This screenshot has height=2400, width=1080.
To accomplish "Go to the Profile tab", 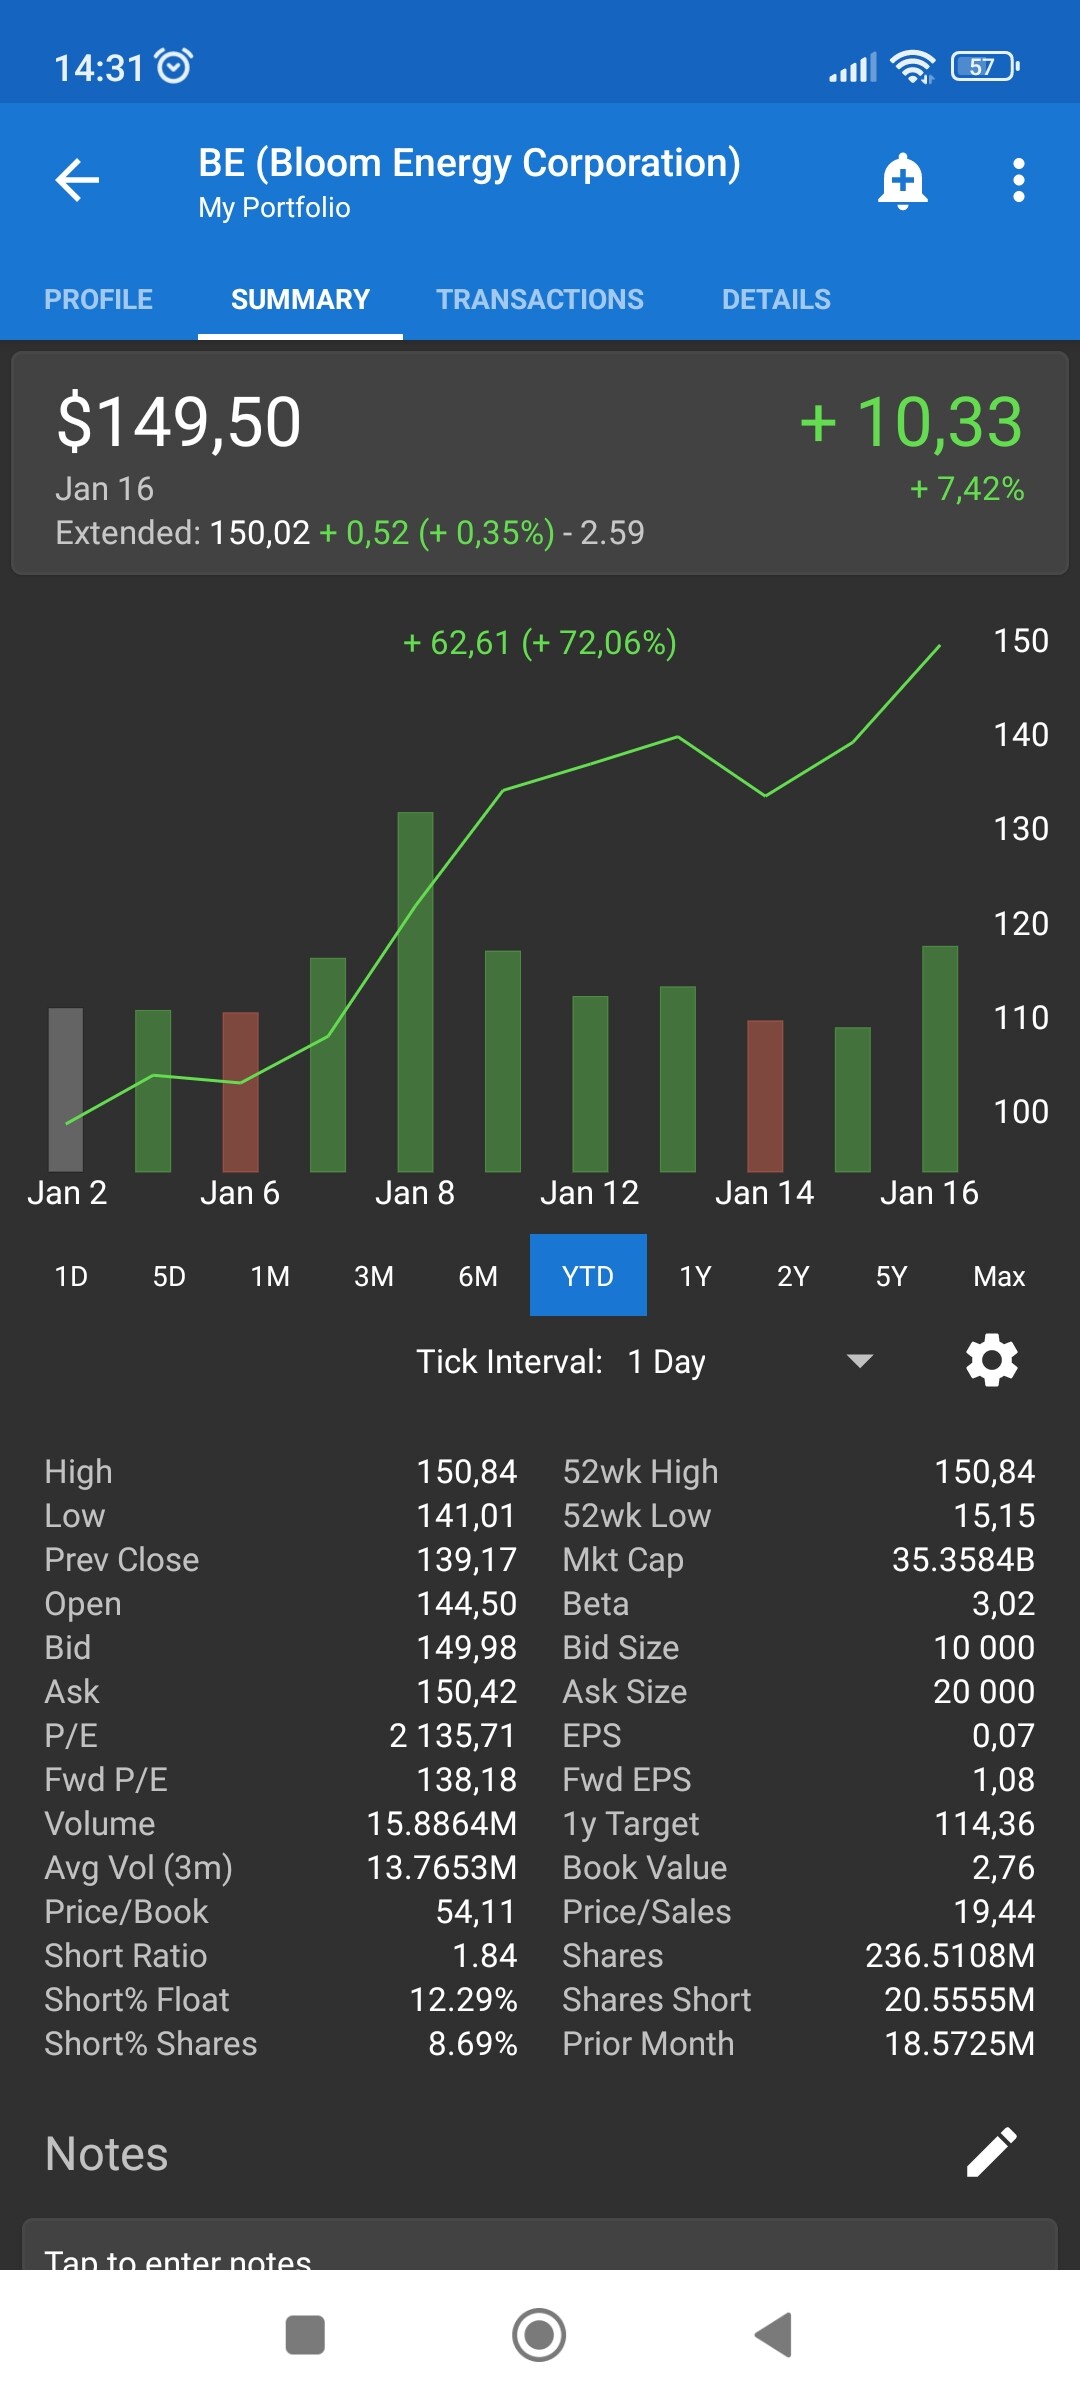I will 99,299.
